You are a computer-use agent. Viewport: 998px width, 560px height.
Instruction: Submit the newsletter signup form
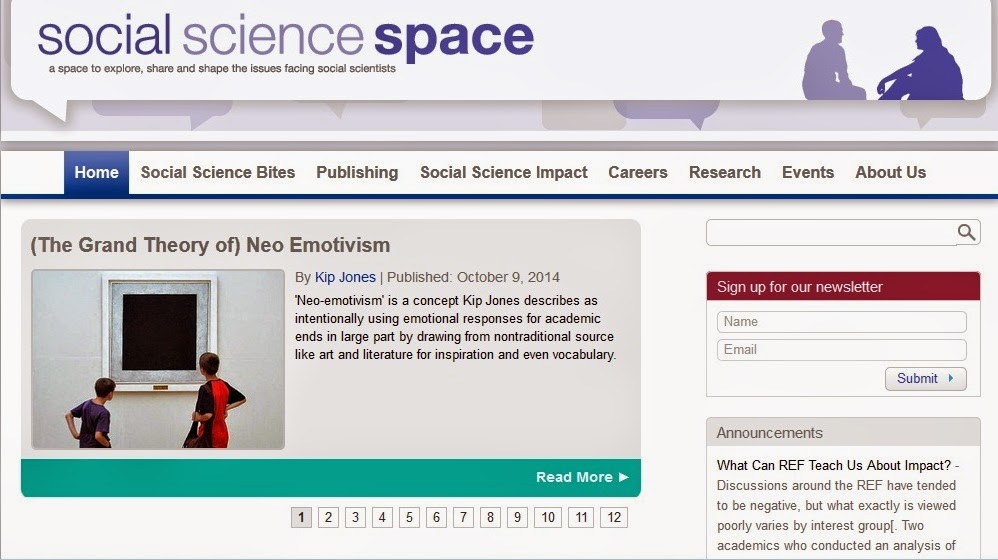[x=925, y=379]
